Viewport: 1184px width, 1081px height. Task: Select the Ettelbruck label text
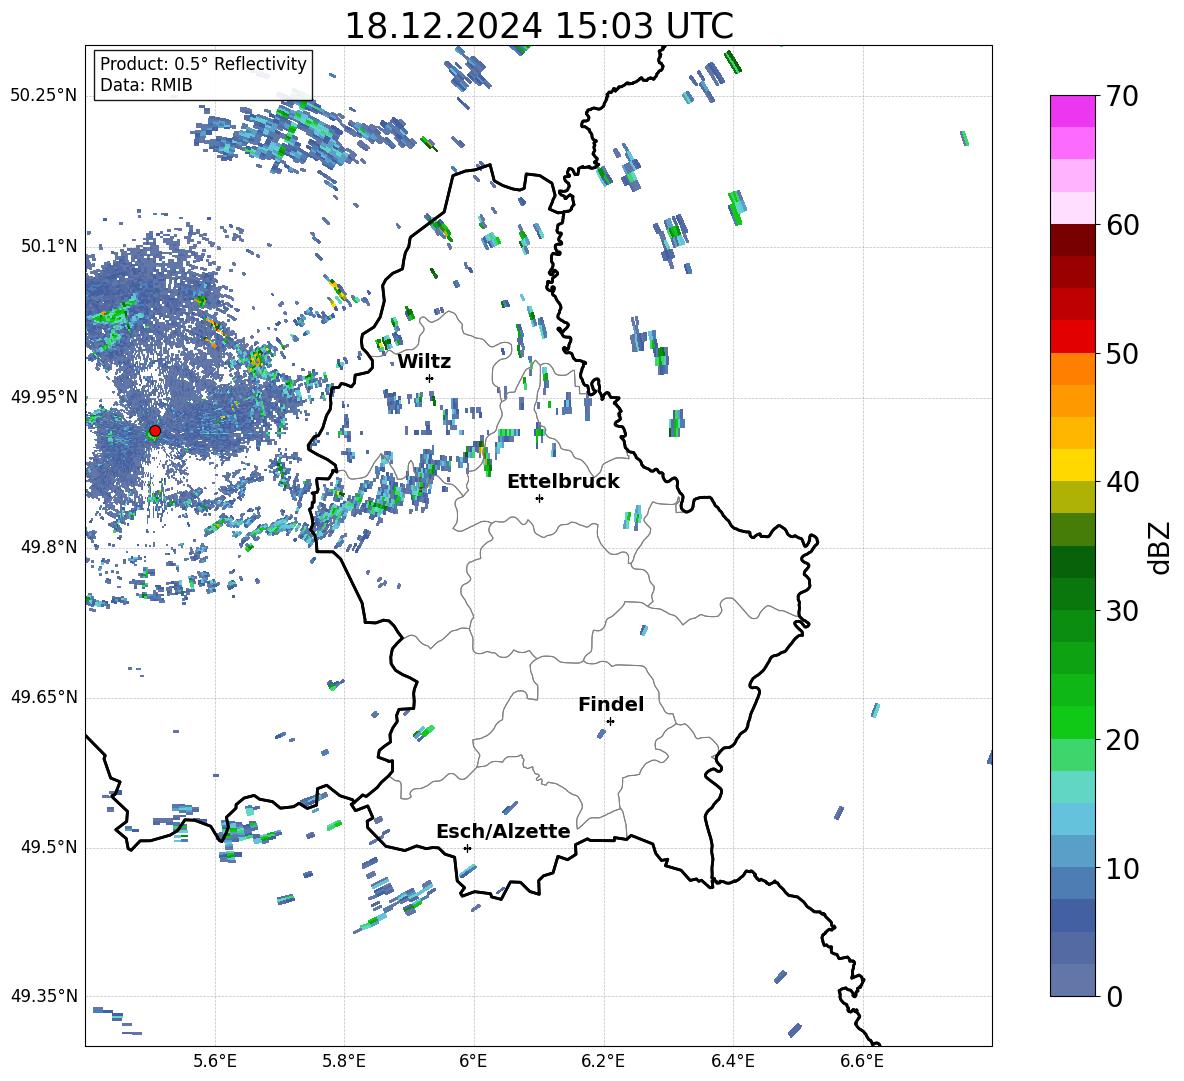tap(563, 482)
